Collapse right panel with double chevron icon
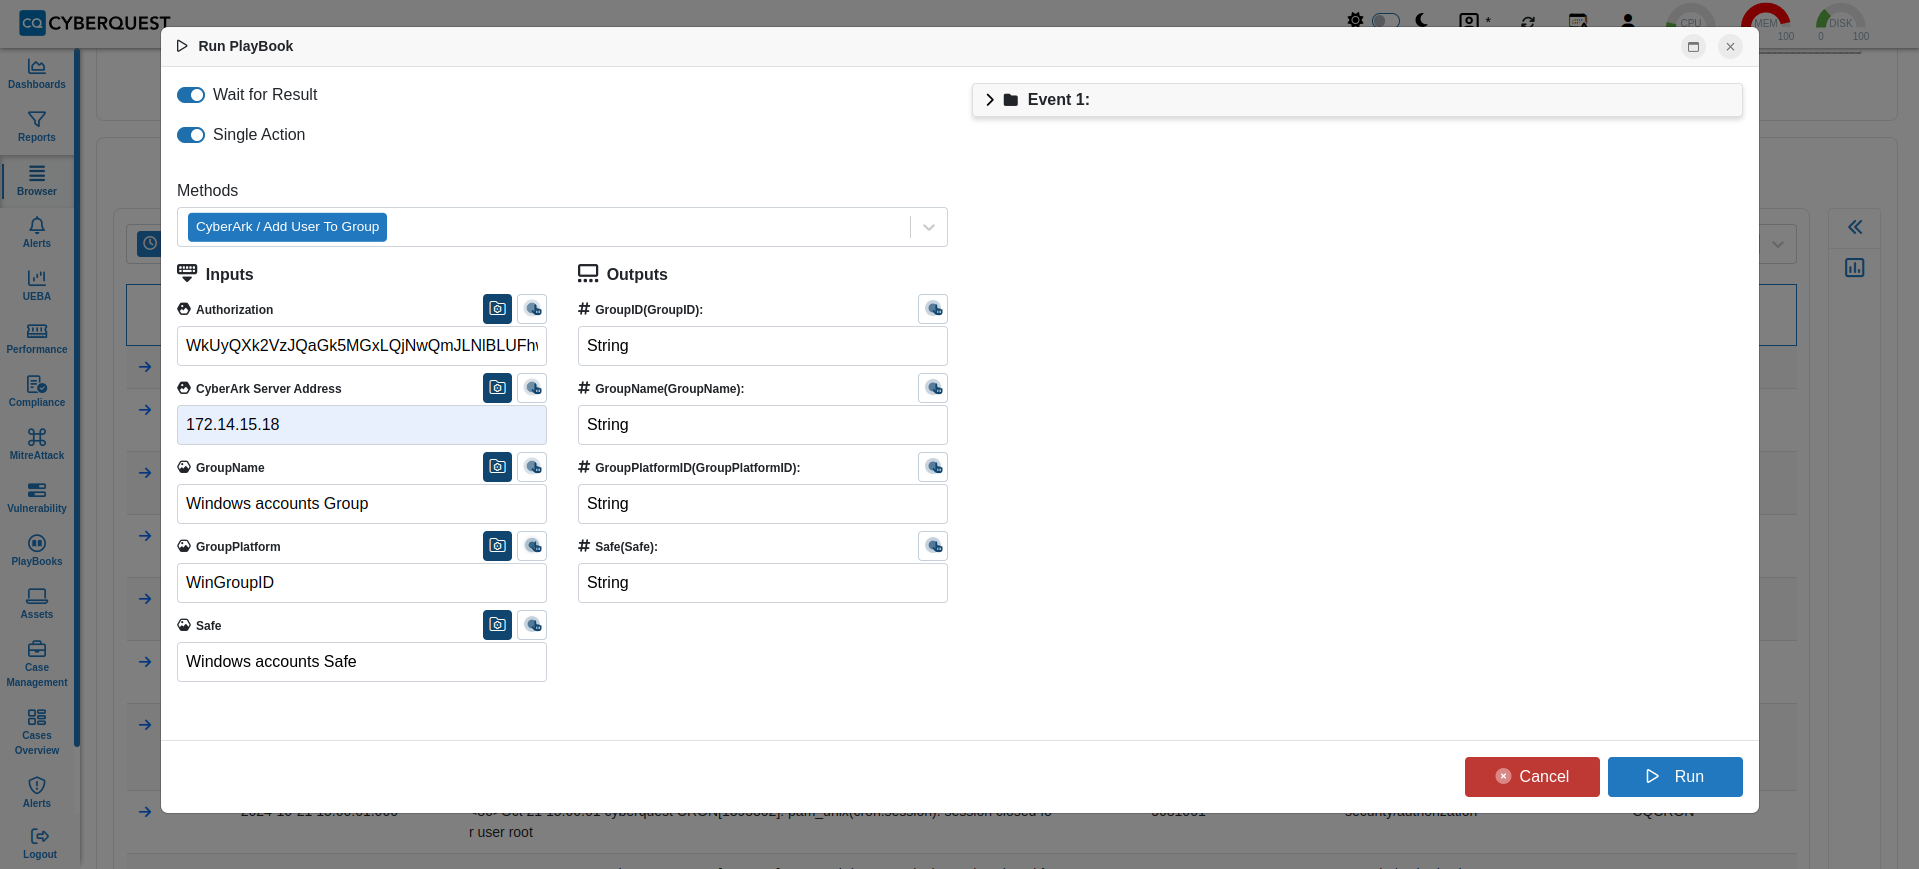This screenshot has width=1919, height=869. 1855,227
